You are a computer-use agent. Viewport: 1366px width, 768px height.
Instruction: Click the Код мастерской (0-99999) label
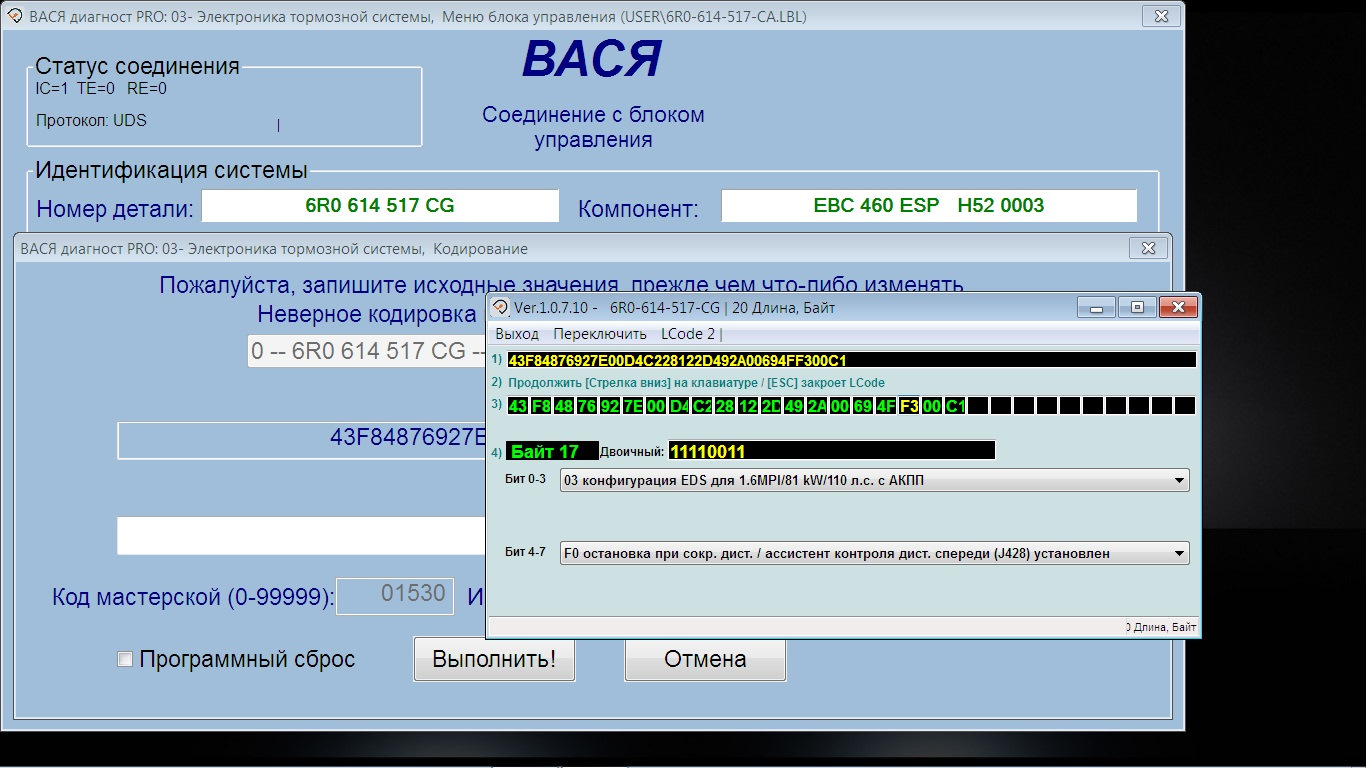193,598
